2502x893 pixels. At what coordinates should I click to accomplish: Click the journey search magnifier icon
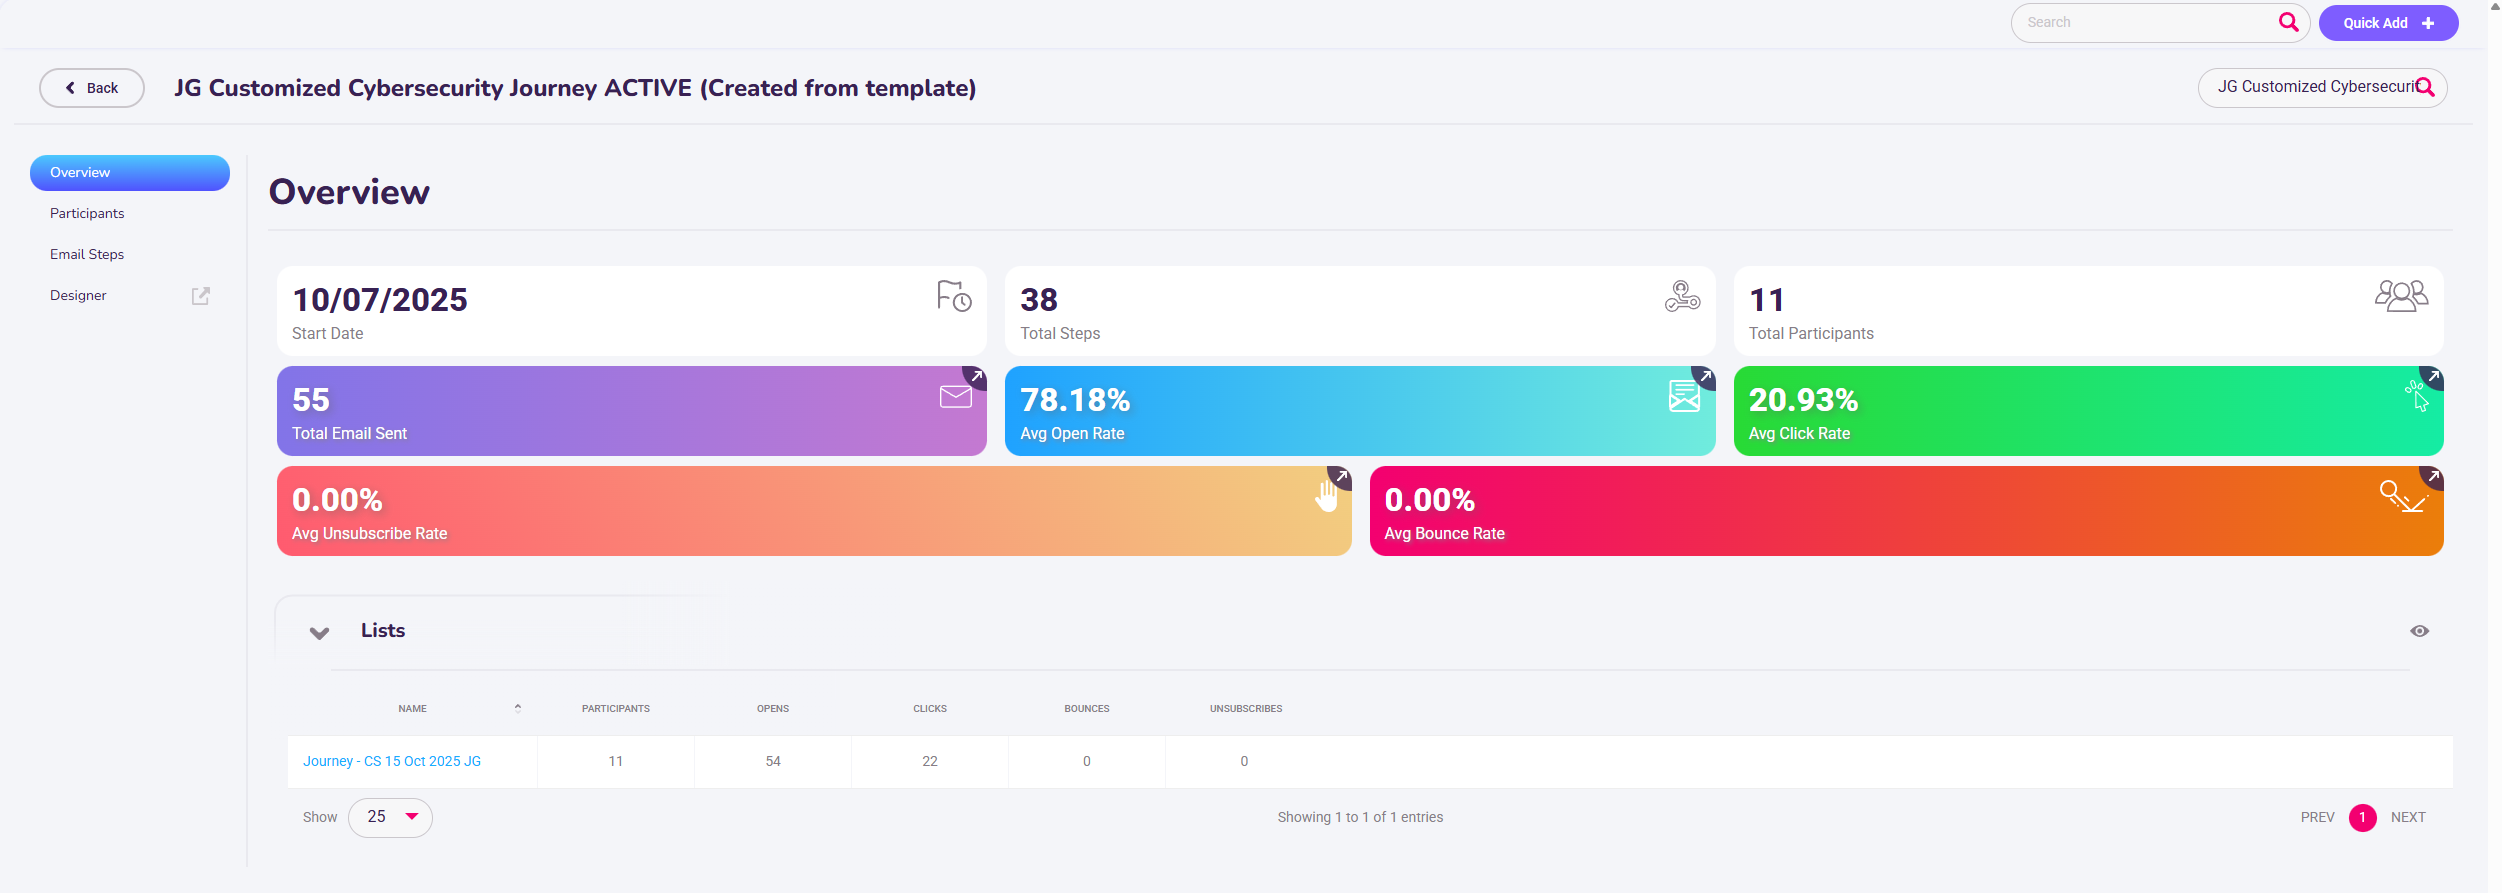click(2425, 88)
